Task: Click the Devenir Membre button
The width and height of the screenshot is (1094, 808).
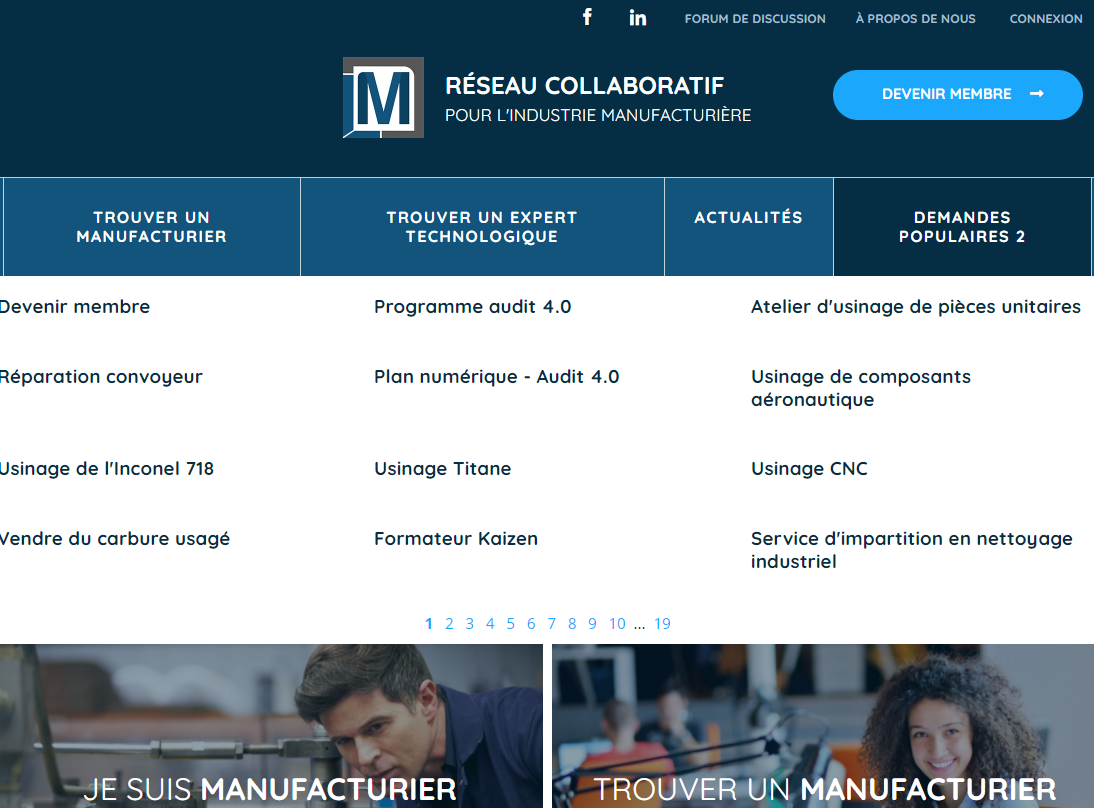Action: [957, 94]
